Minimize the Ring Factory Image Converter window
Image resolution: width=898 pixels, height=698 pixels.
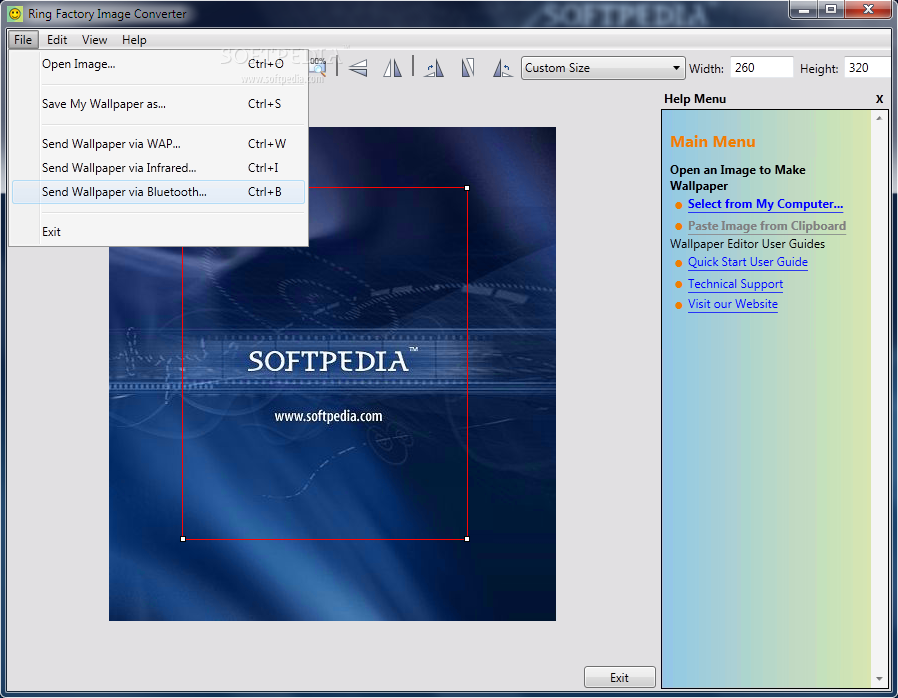pyautogui.click(x=804, y=9)
